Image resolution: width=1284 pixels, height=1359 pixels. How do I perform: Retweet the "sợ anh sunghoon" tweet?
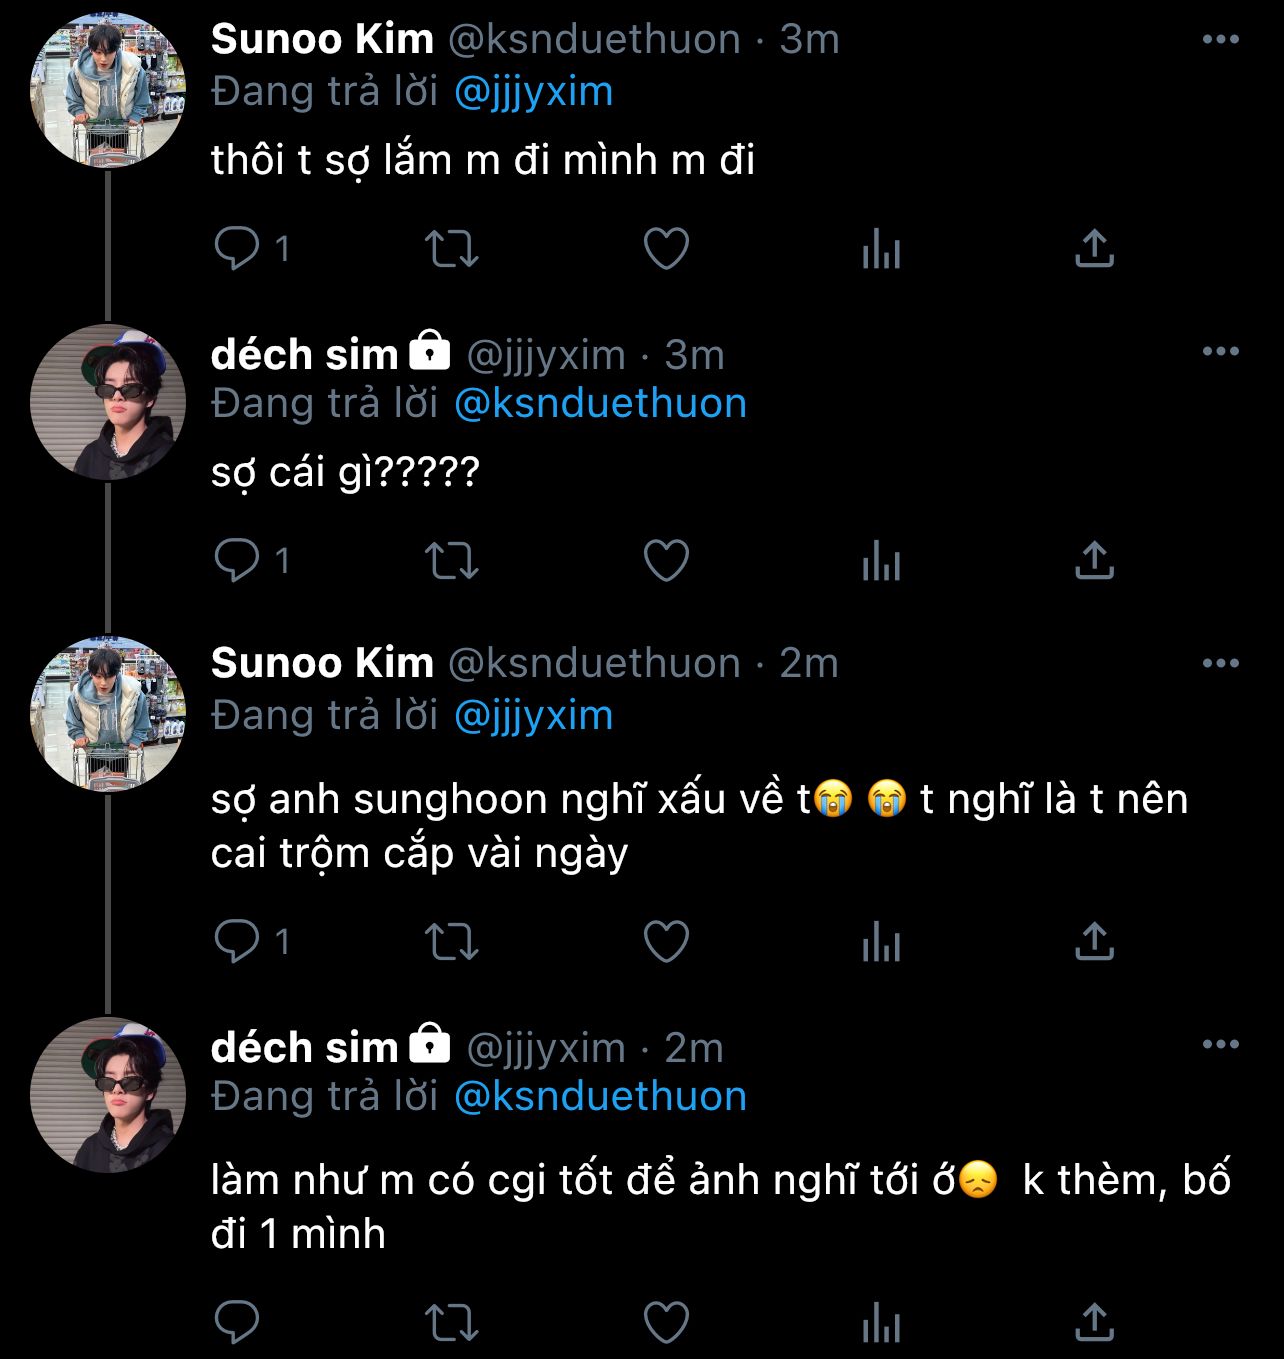[452, 942]
